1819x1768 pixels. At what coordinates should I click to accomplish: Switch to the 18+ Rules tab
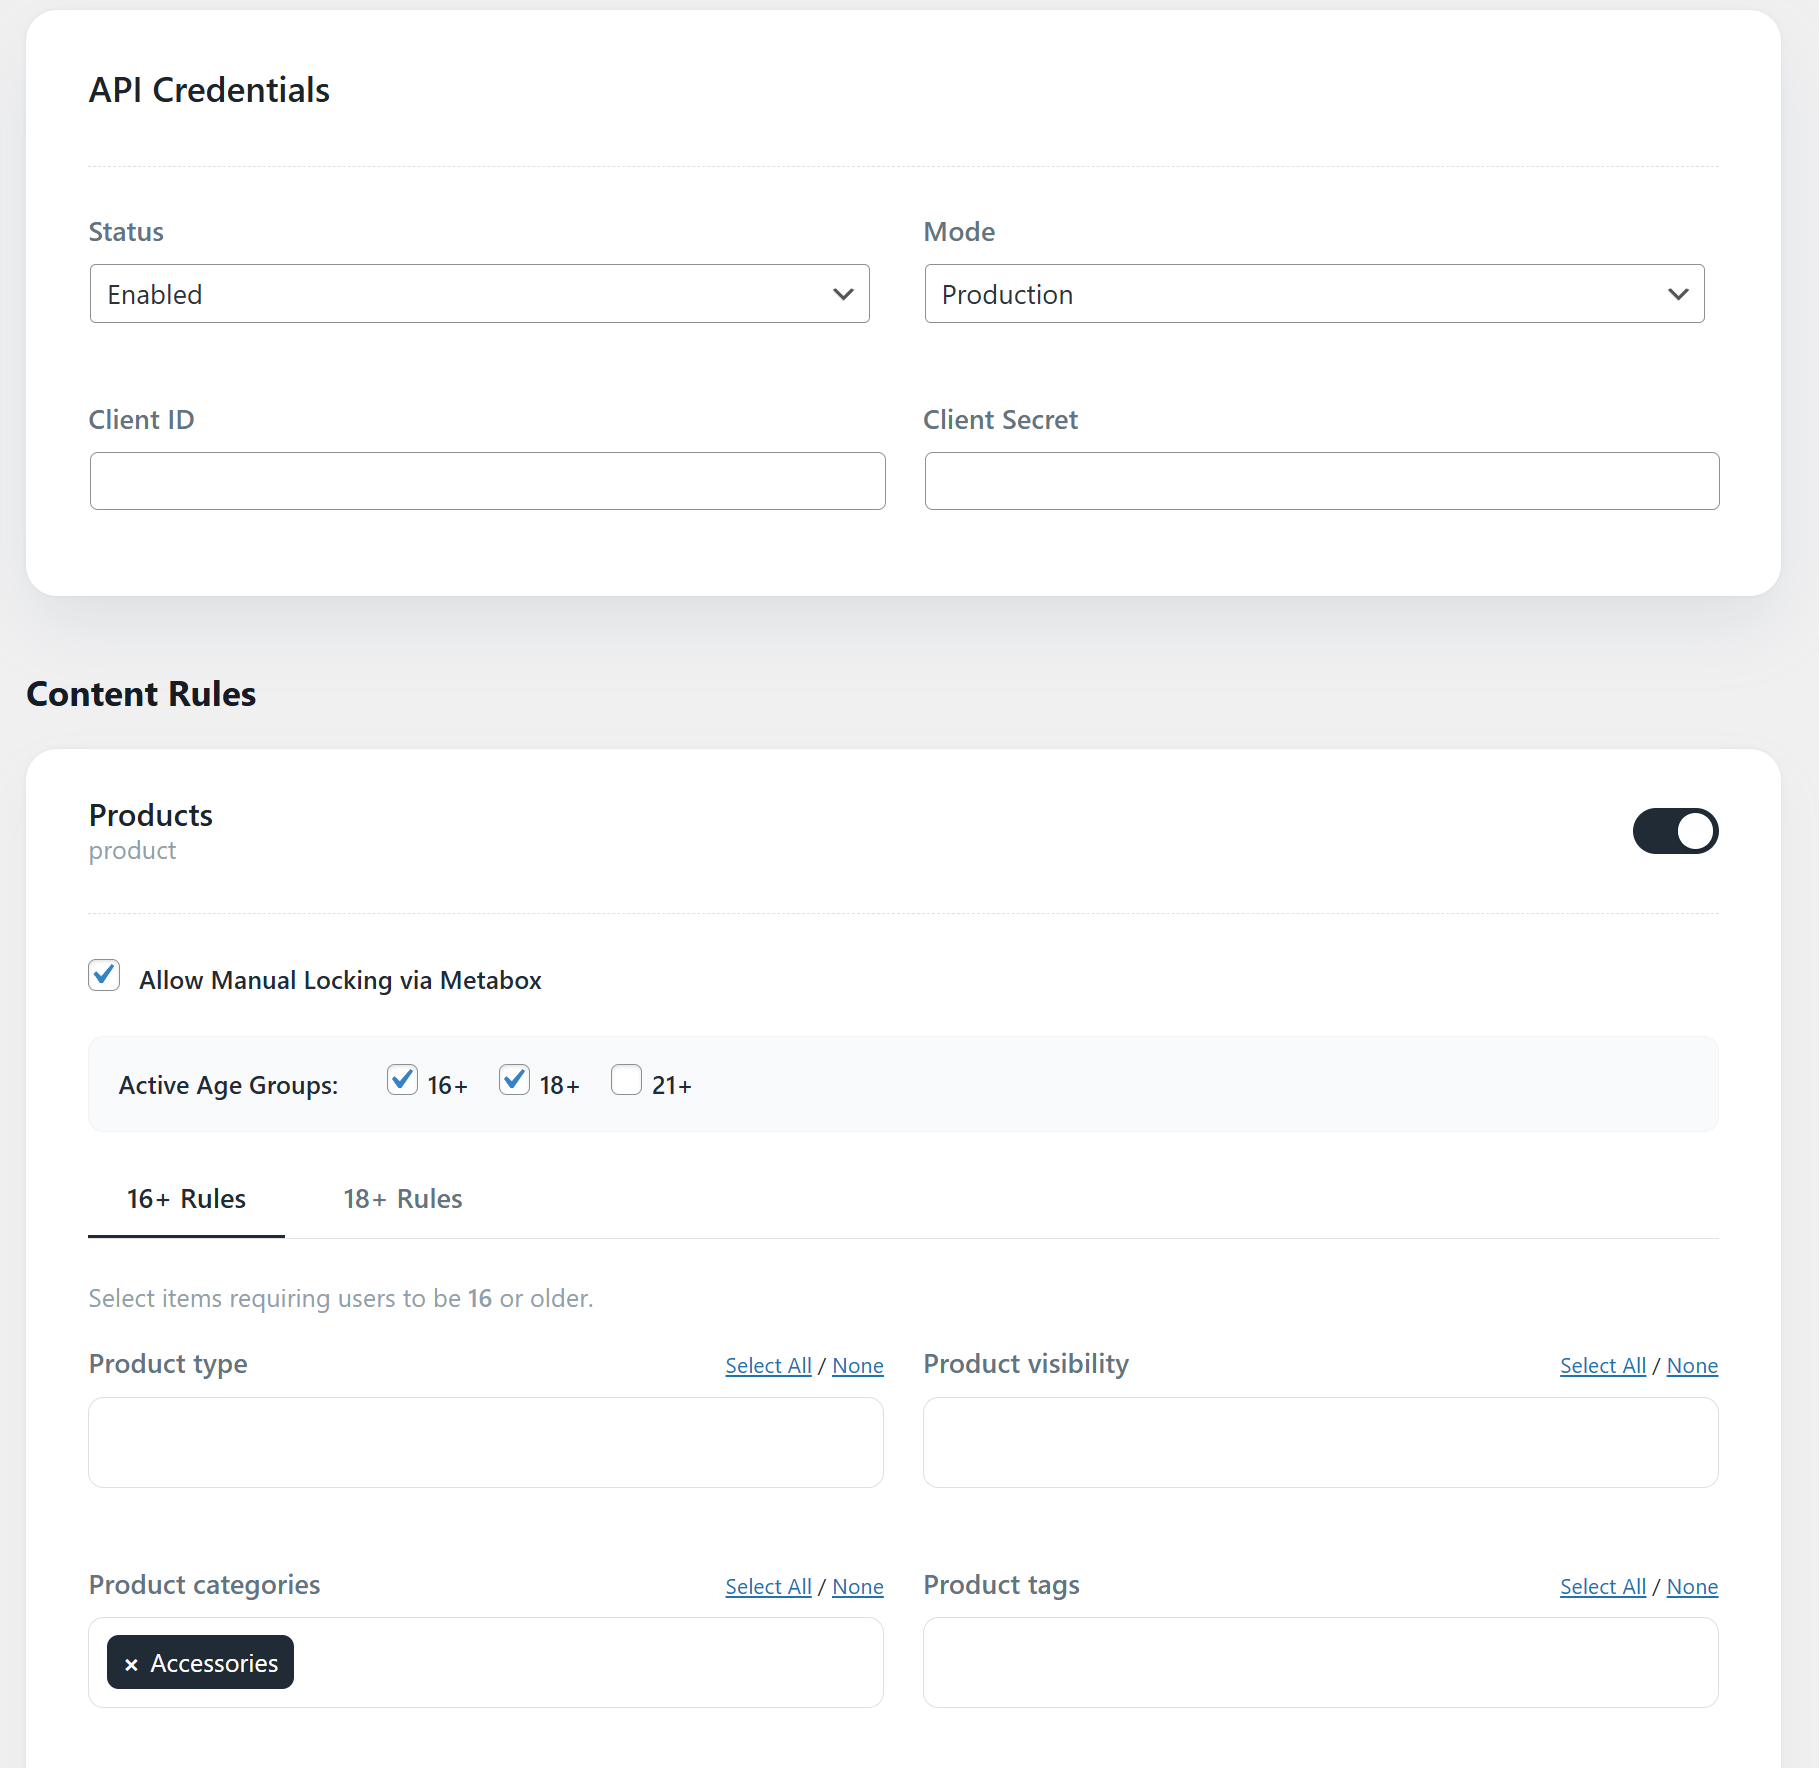click(x=403, y=1199)
